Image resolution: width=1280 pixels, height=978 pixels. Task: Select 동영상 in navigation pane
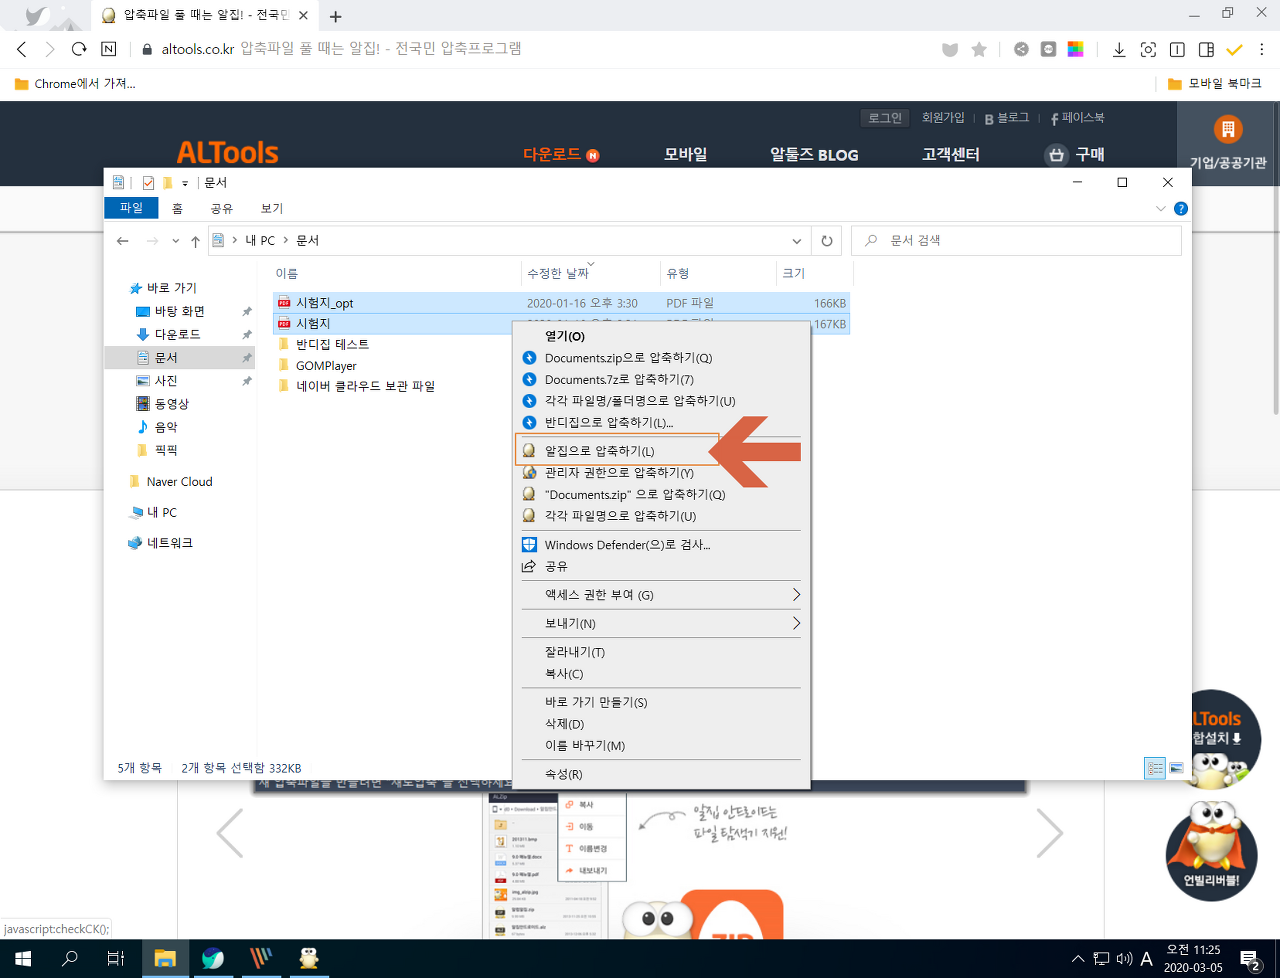click(x=171, y=403)
